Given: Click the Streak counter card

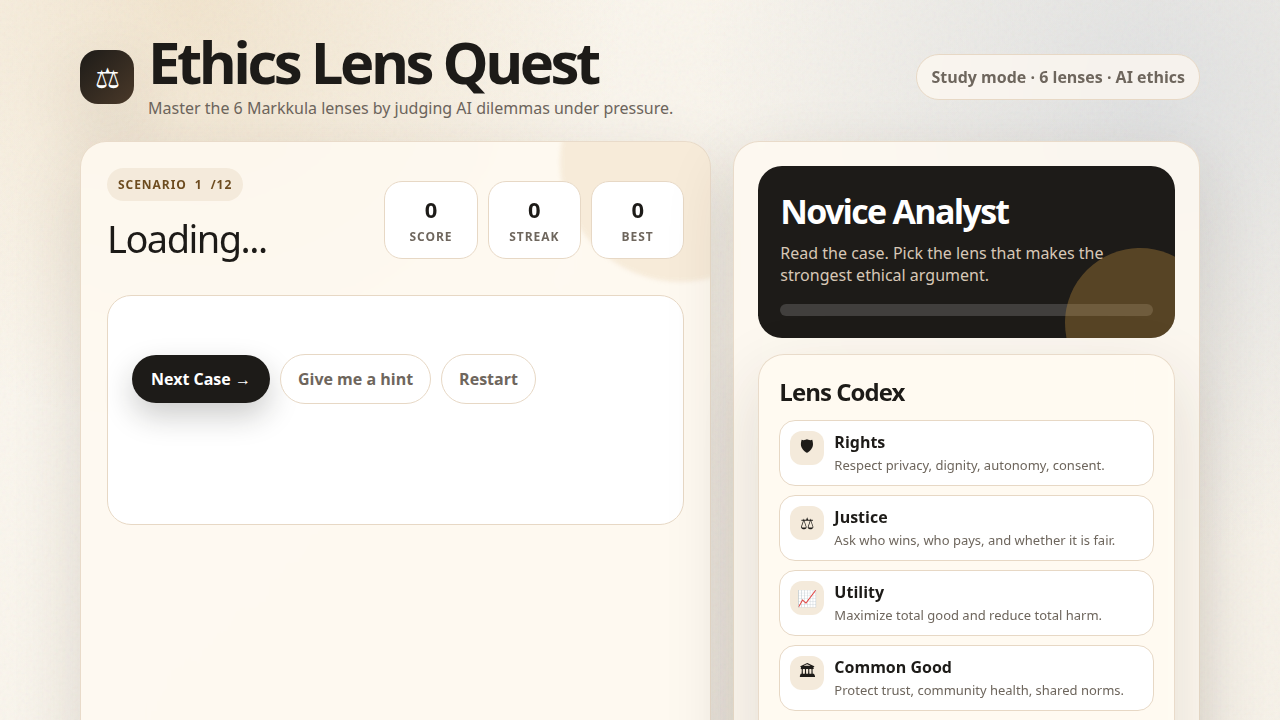Looking at the screenshot, I should (534, 220).
